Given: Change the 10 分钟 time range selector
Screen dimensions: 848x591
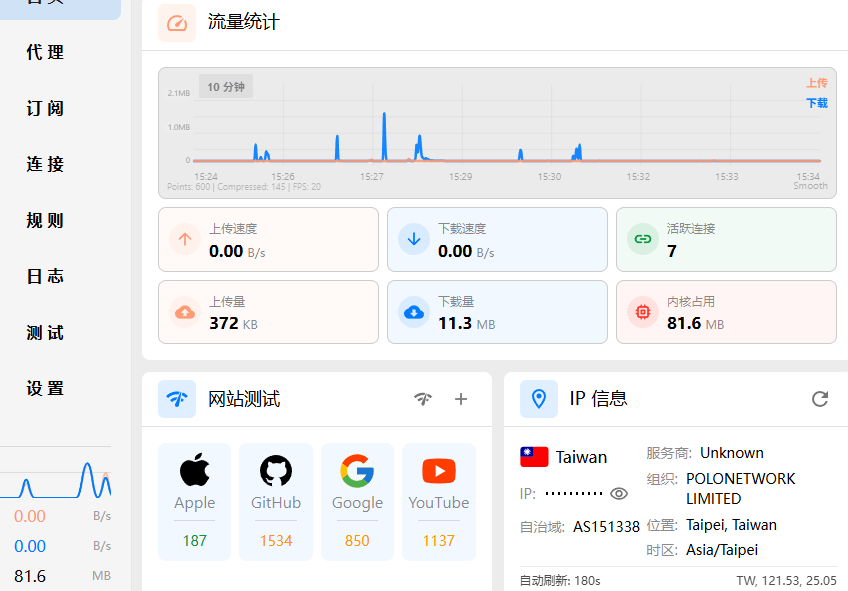Looking at the screenshot, I should click(226, 87).
